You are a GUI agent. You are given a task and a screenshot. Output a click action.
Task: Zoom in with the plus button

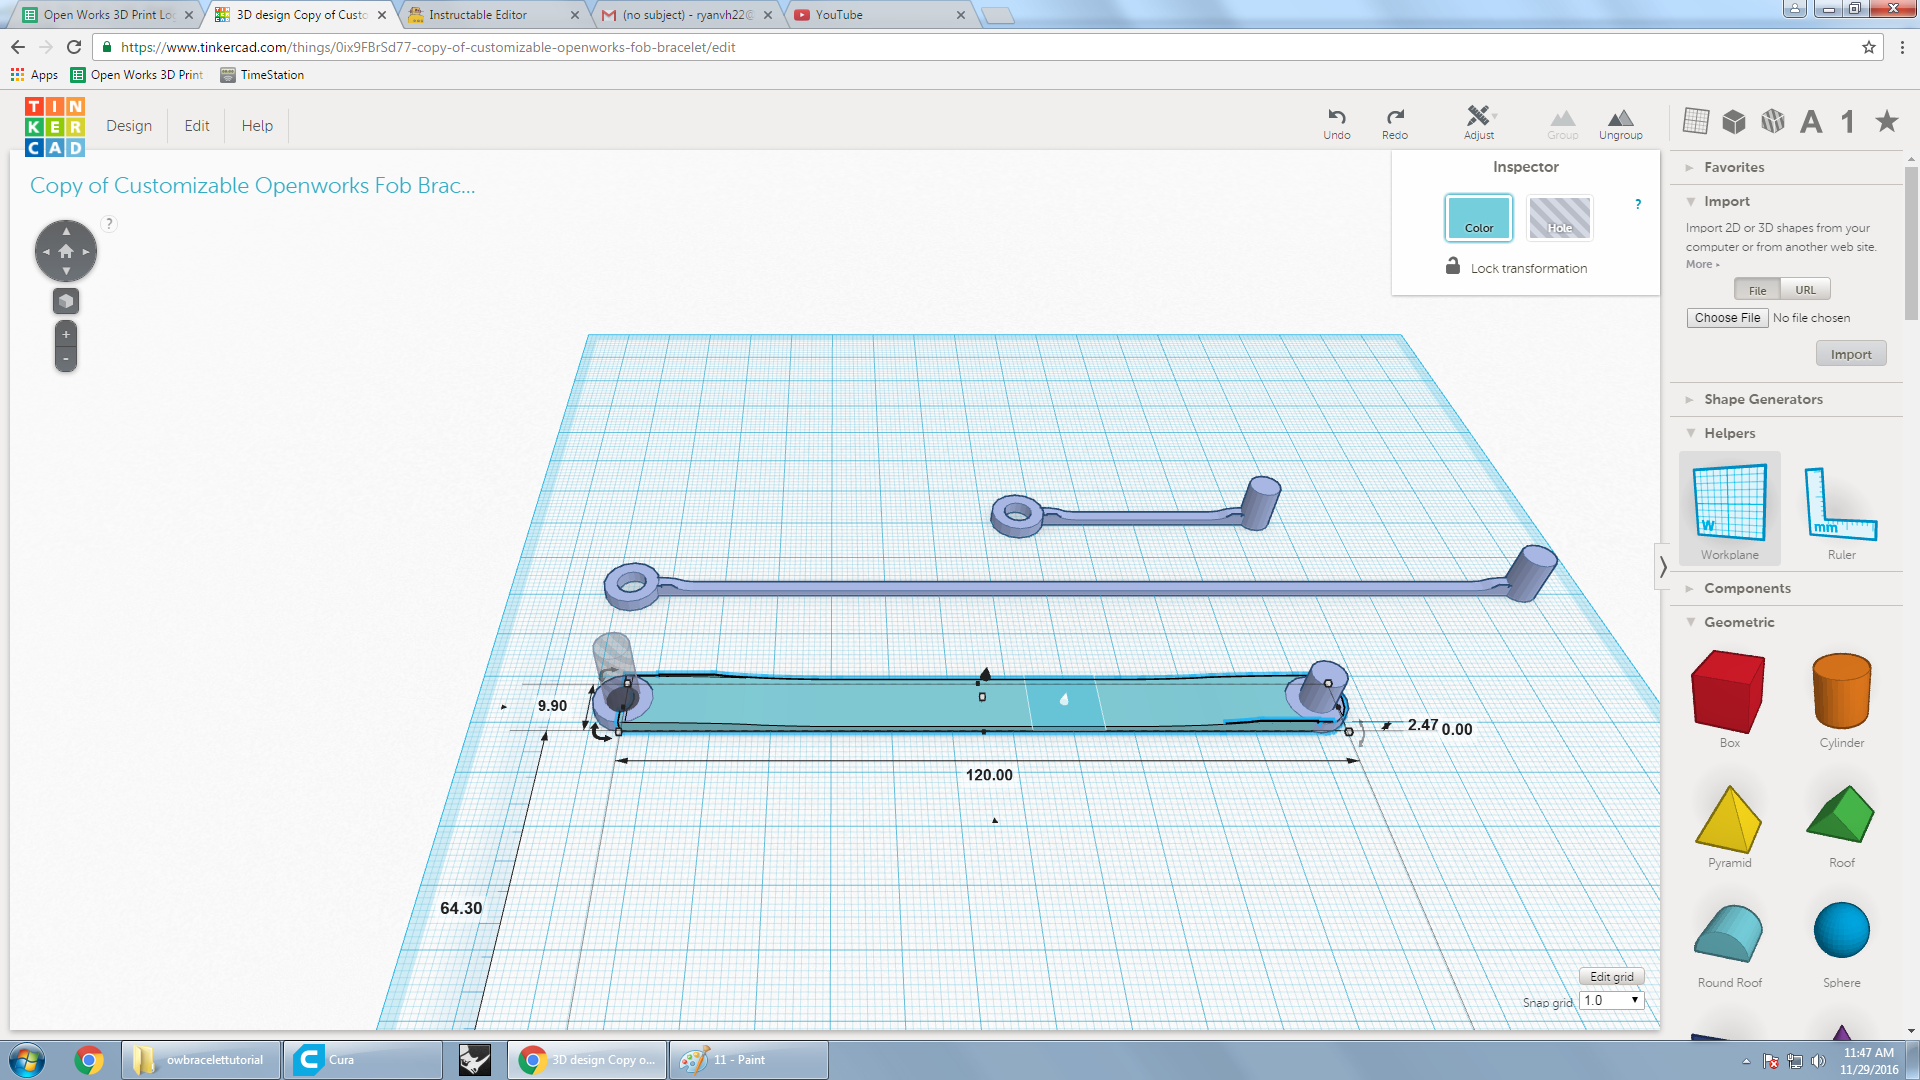pos(66,334)
